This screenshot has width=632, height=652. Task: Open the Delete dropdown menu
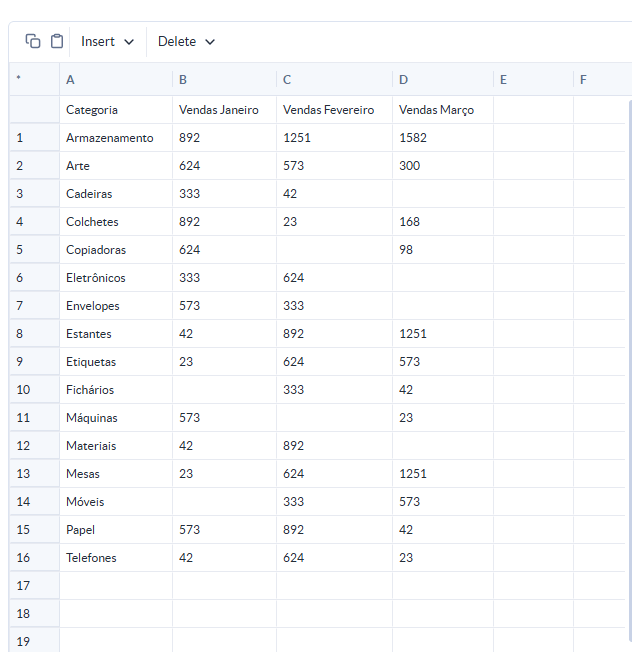[186, 41]
